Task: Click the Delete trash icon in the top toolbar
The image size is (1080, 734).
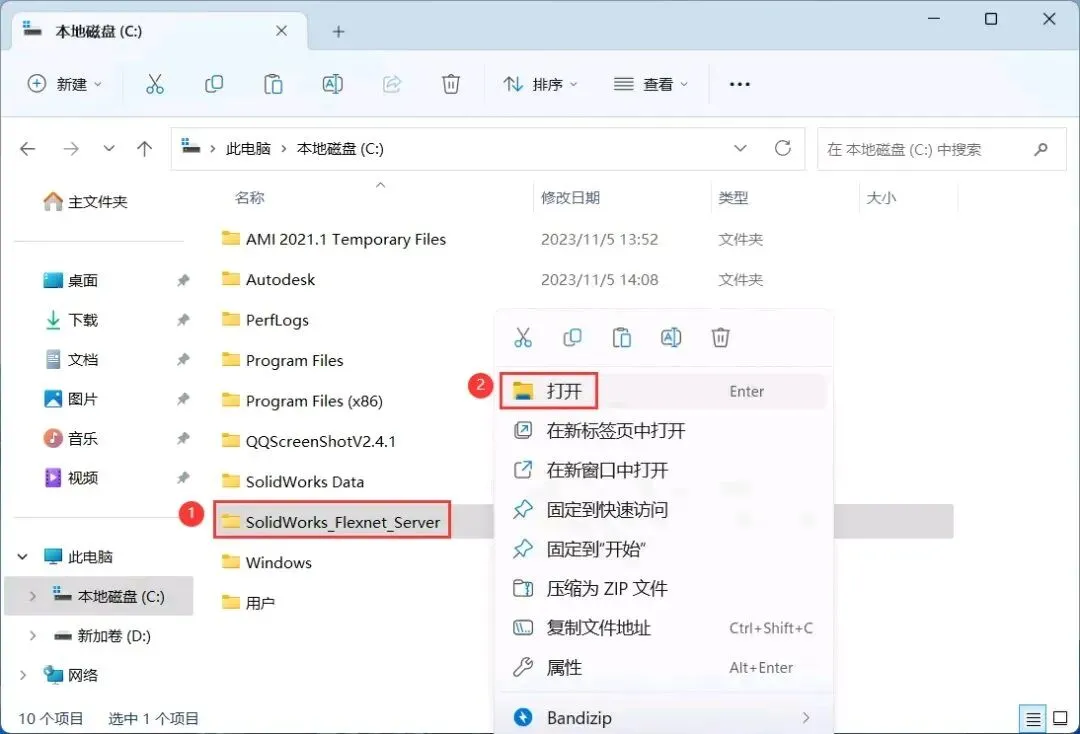Action: coord(450,84)
